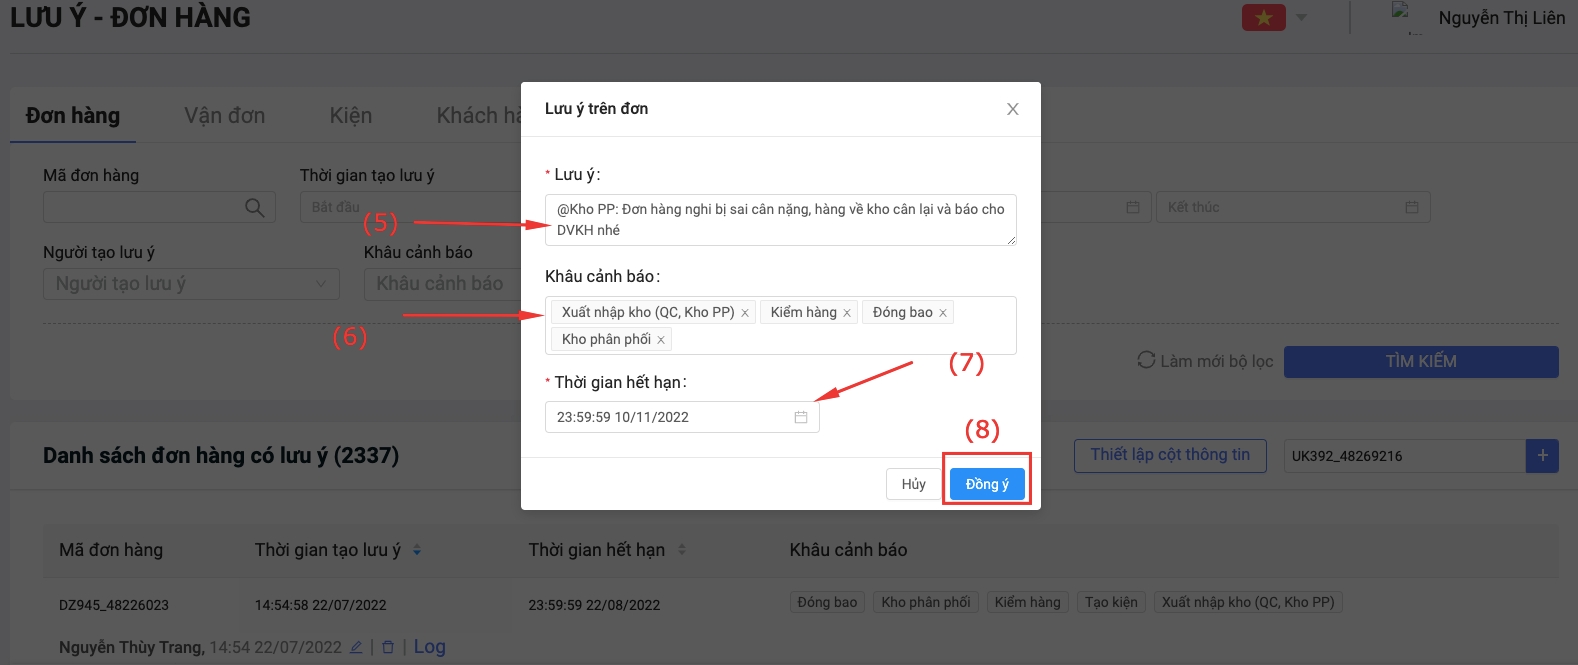Screen dimensions: 1578x665
Task: Remove the 'Đóng bao' tag from the modal
Action: pyautogui.click(x=942, y=313)
